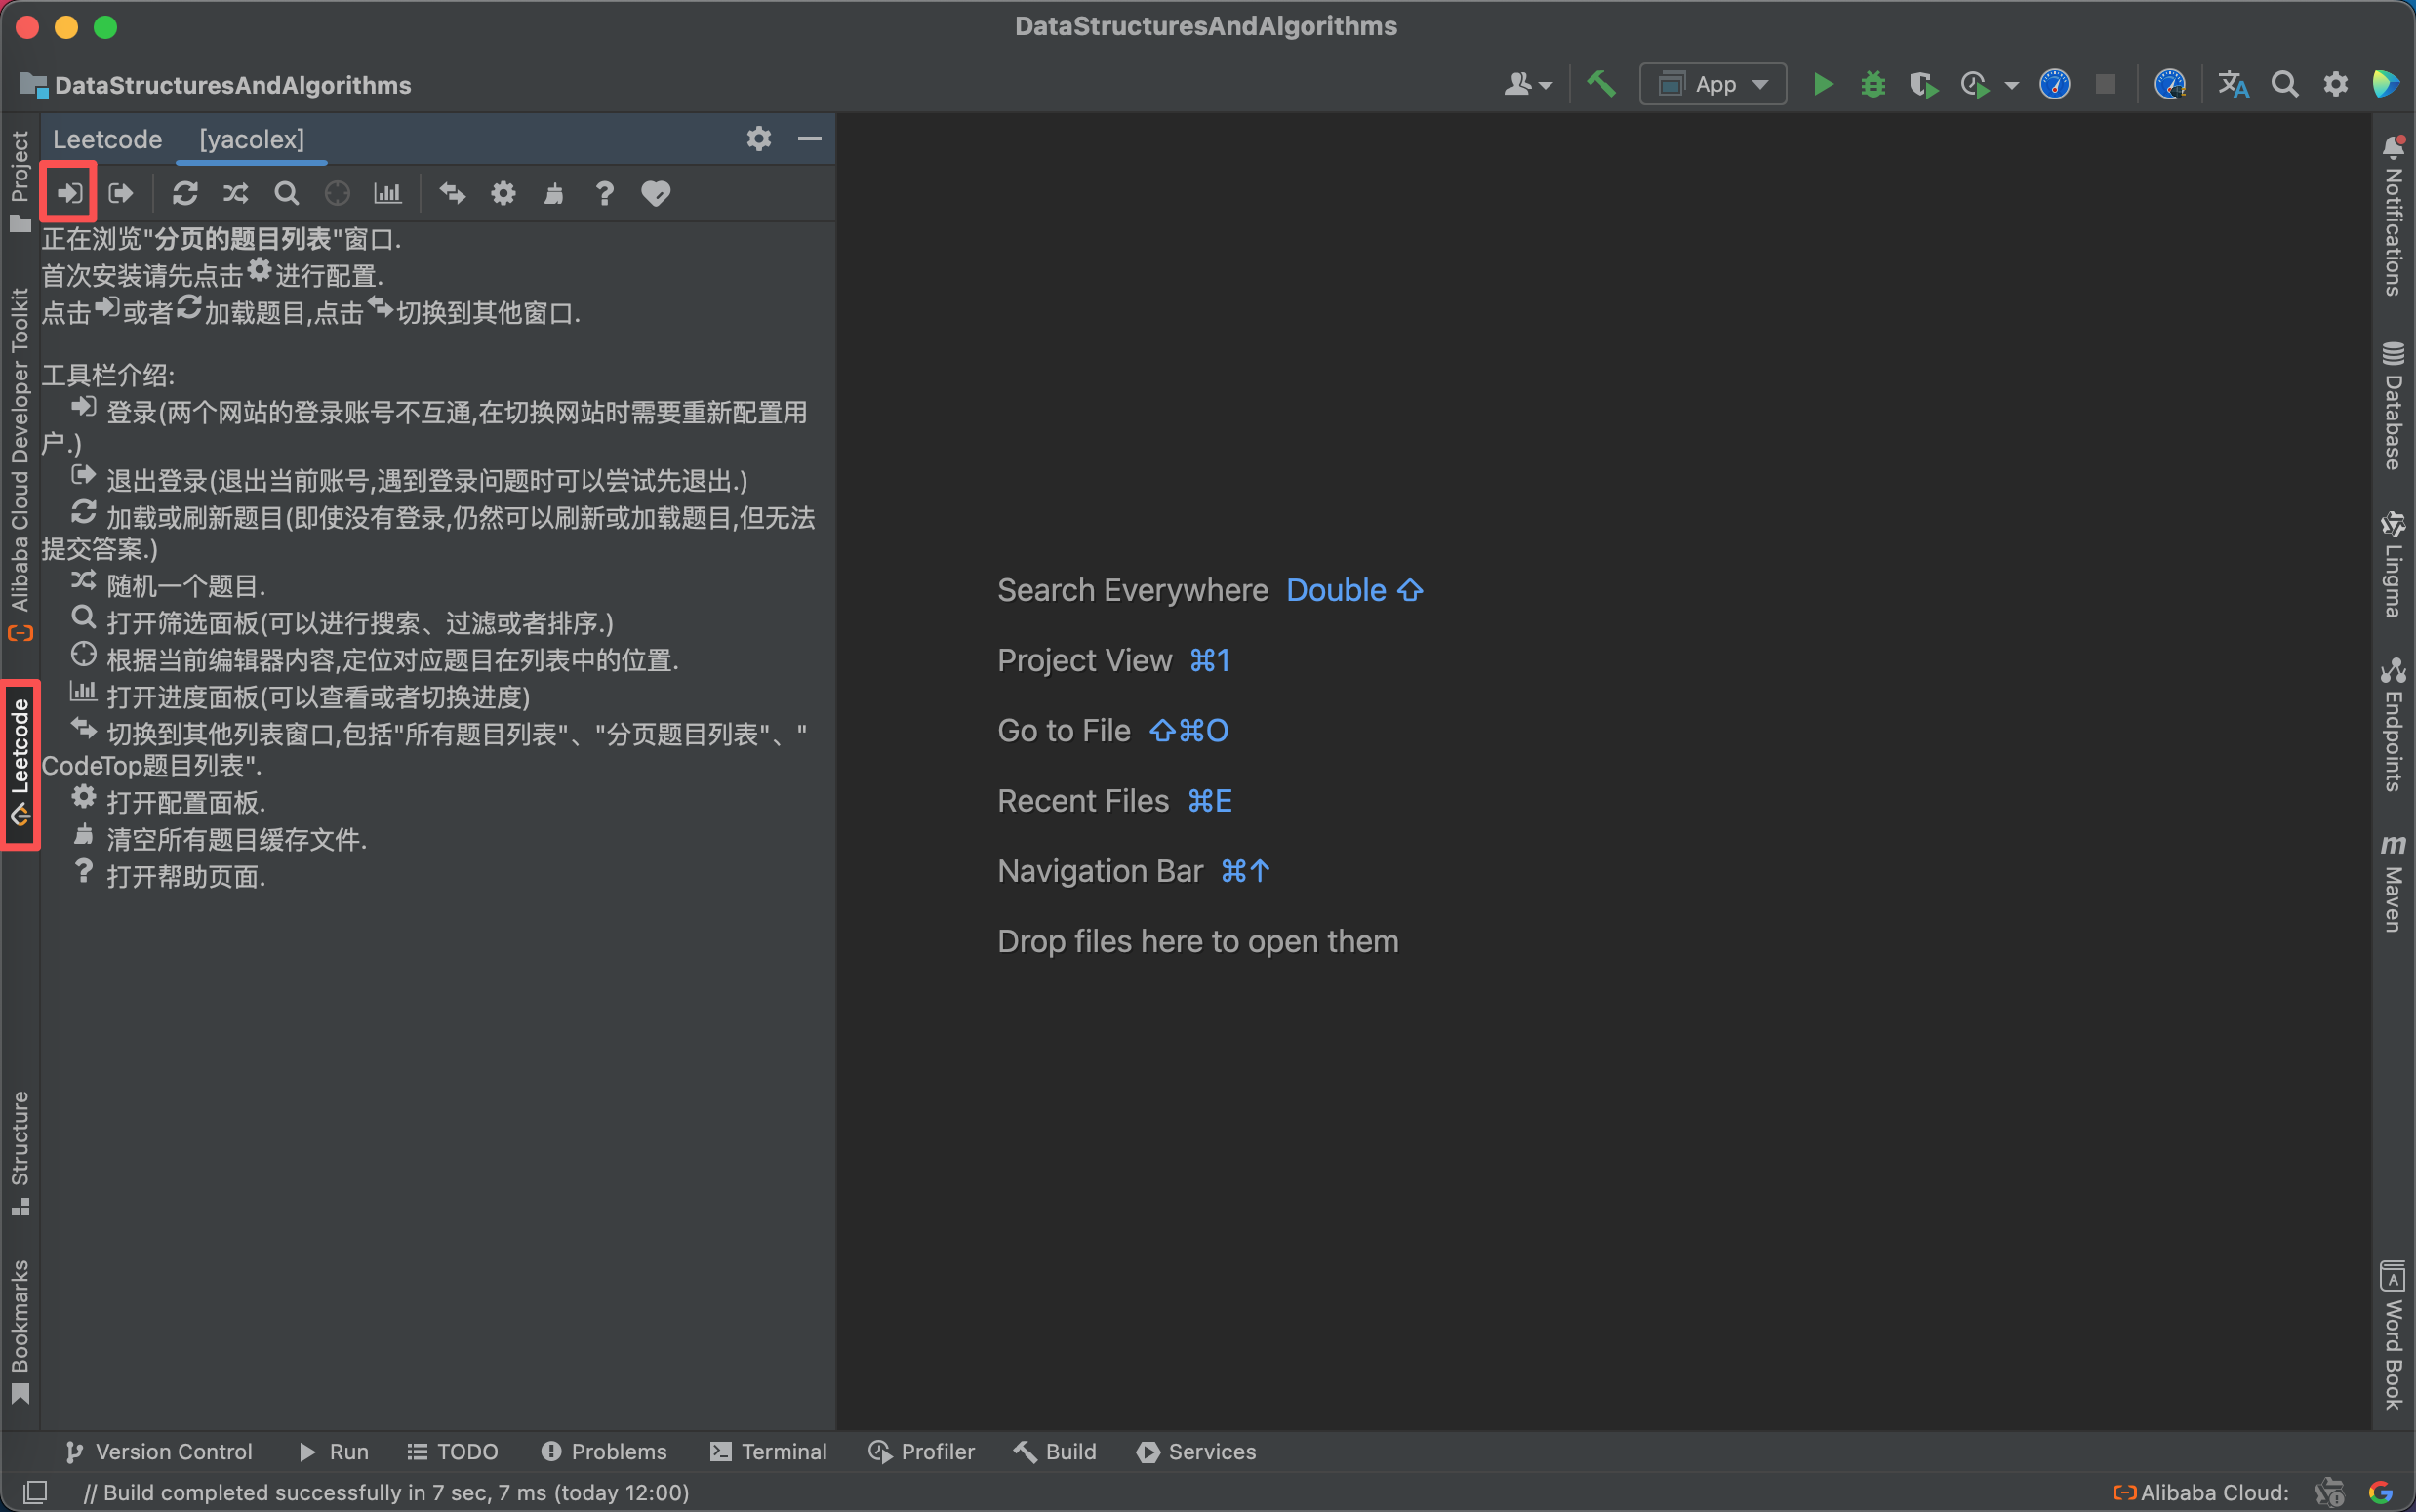
Task: Click build completed status message
Action: [386, 1492]
